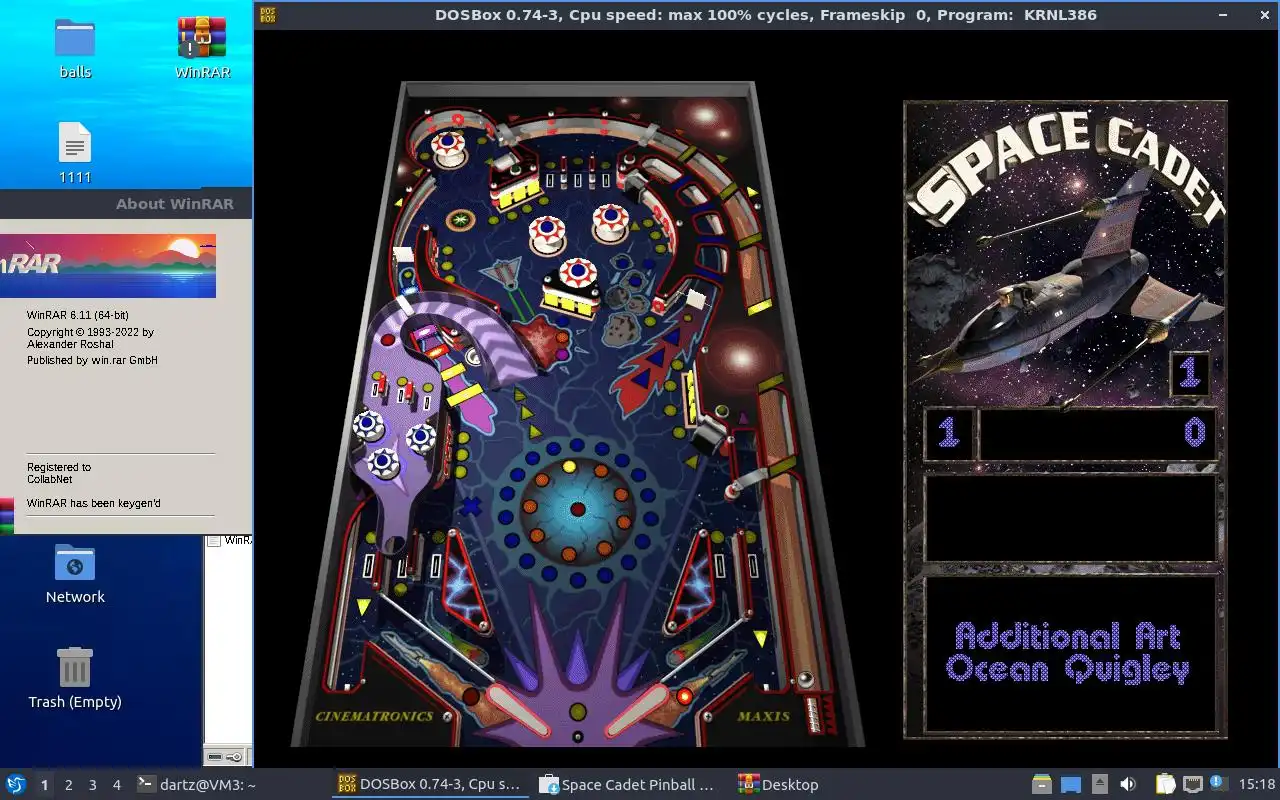Open the notification alert tray icon
1280x800 pixels.
click(x=1219, y=784)
